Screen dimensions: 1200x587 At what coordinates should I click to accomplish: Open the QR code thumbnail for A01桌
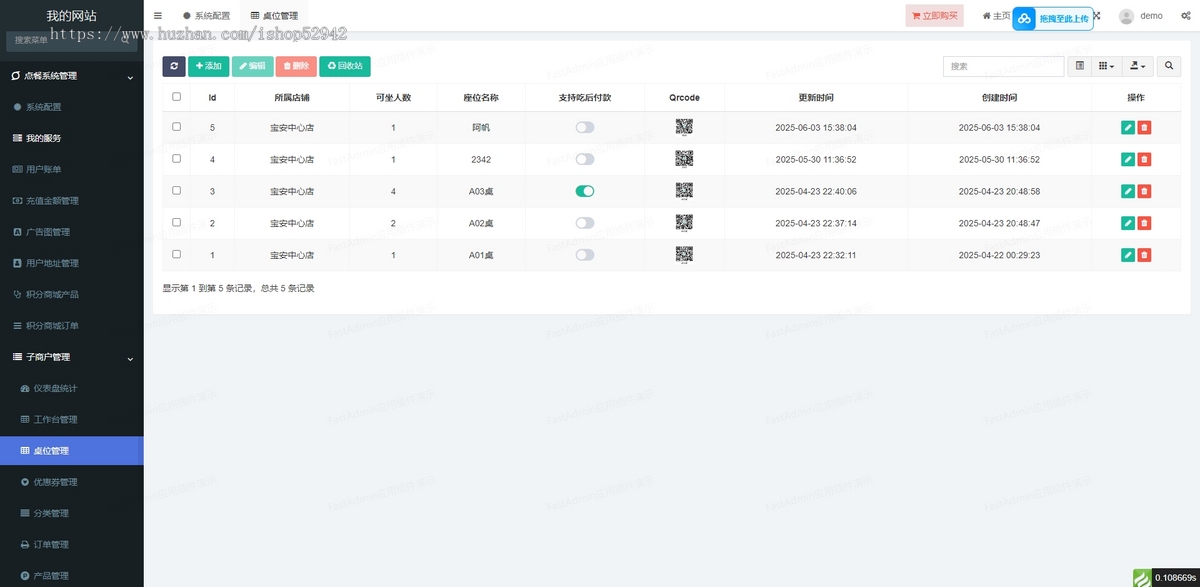tap(684, 255)
